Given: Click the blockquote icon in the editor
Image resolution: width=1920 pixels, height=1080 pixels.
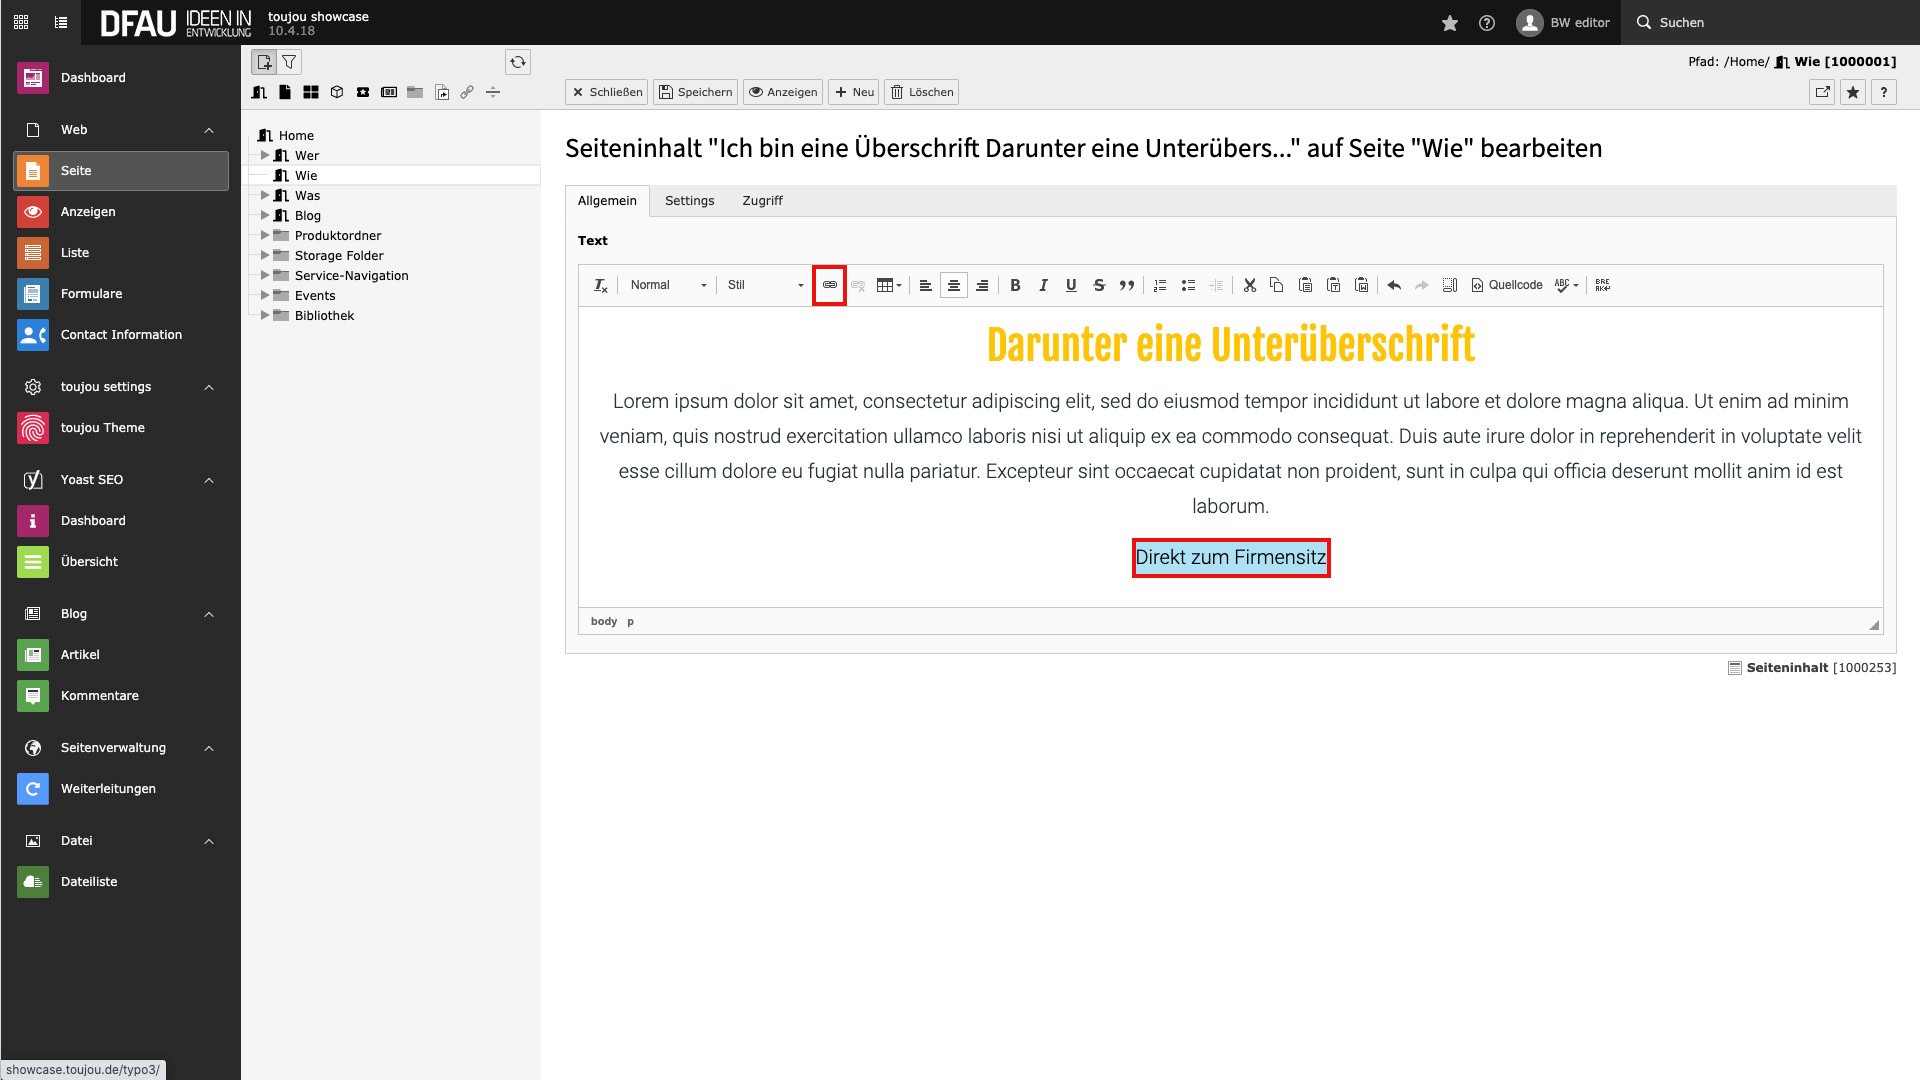Looking at the screenshot, I should click(1127, 285).
